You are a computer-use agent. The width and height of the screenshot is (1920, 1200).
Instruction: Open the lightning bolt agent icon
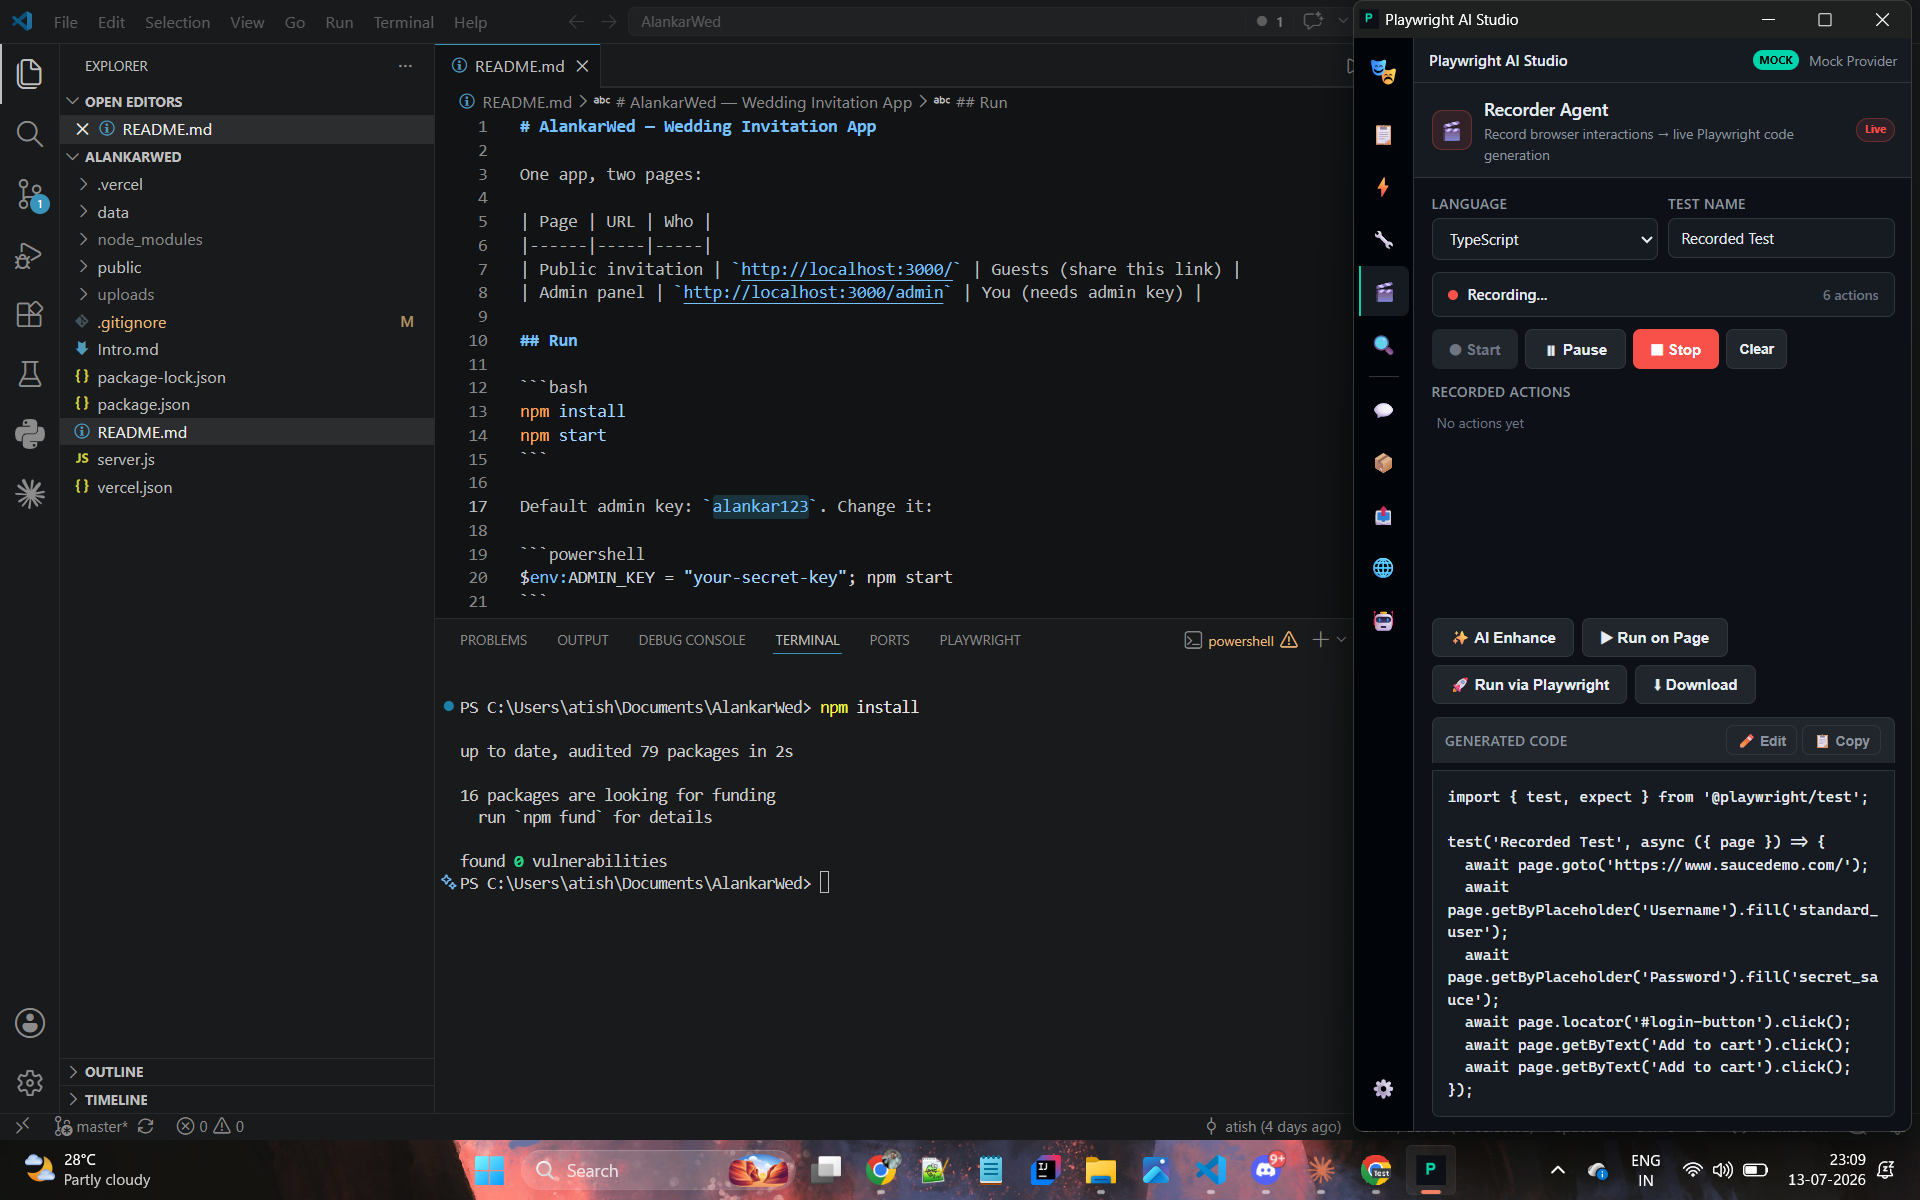click(x=1384, y=187)
